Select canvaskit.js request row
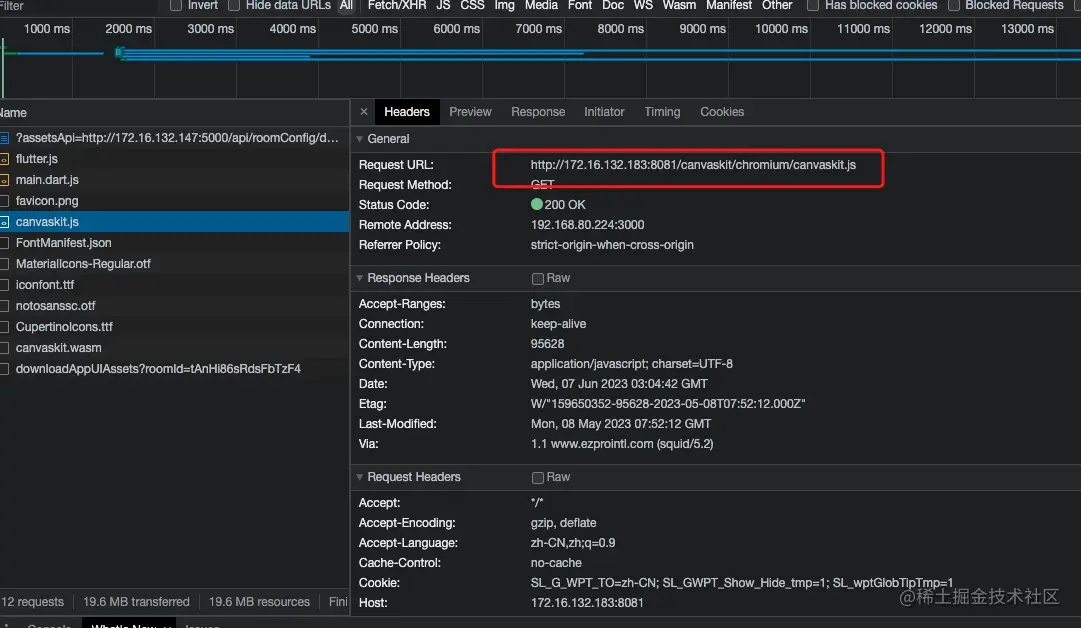 pyautogui.click(x=174, y=222)
